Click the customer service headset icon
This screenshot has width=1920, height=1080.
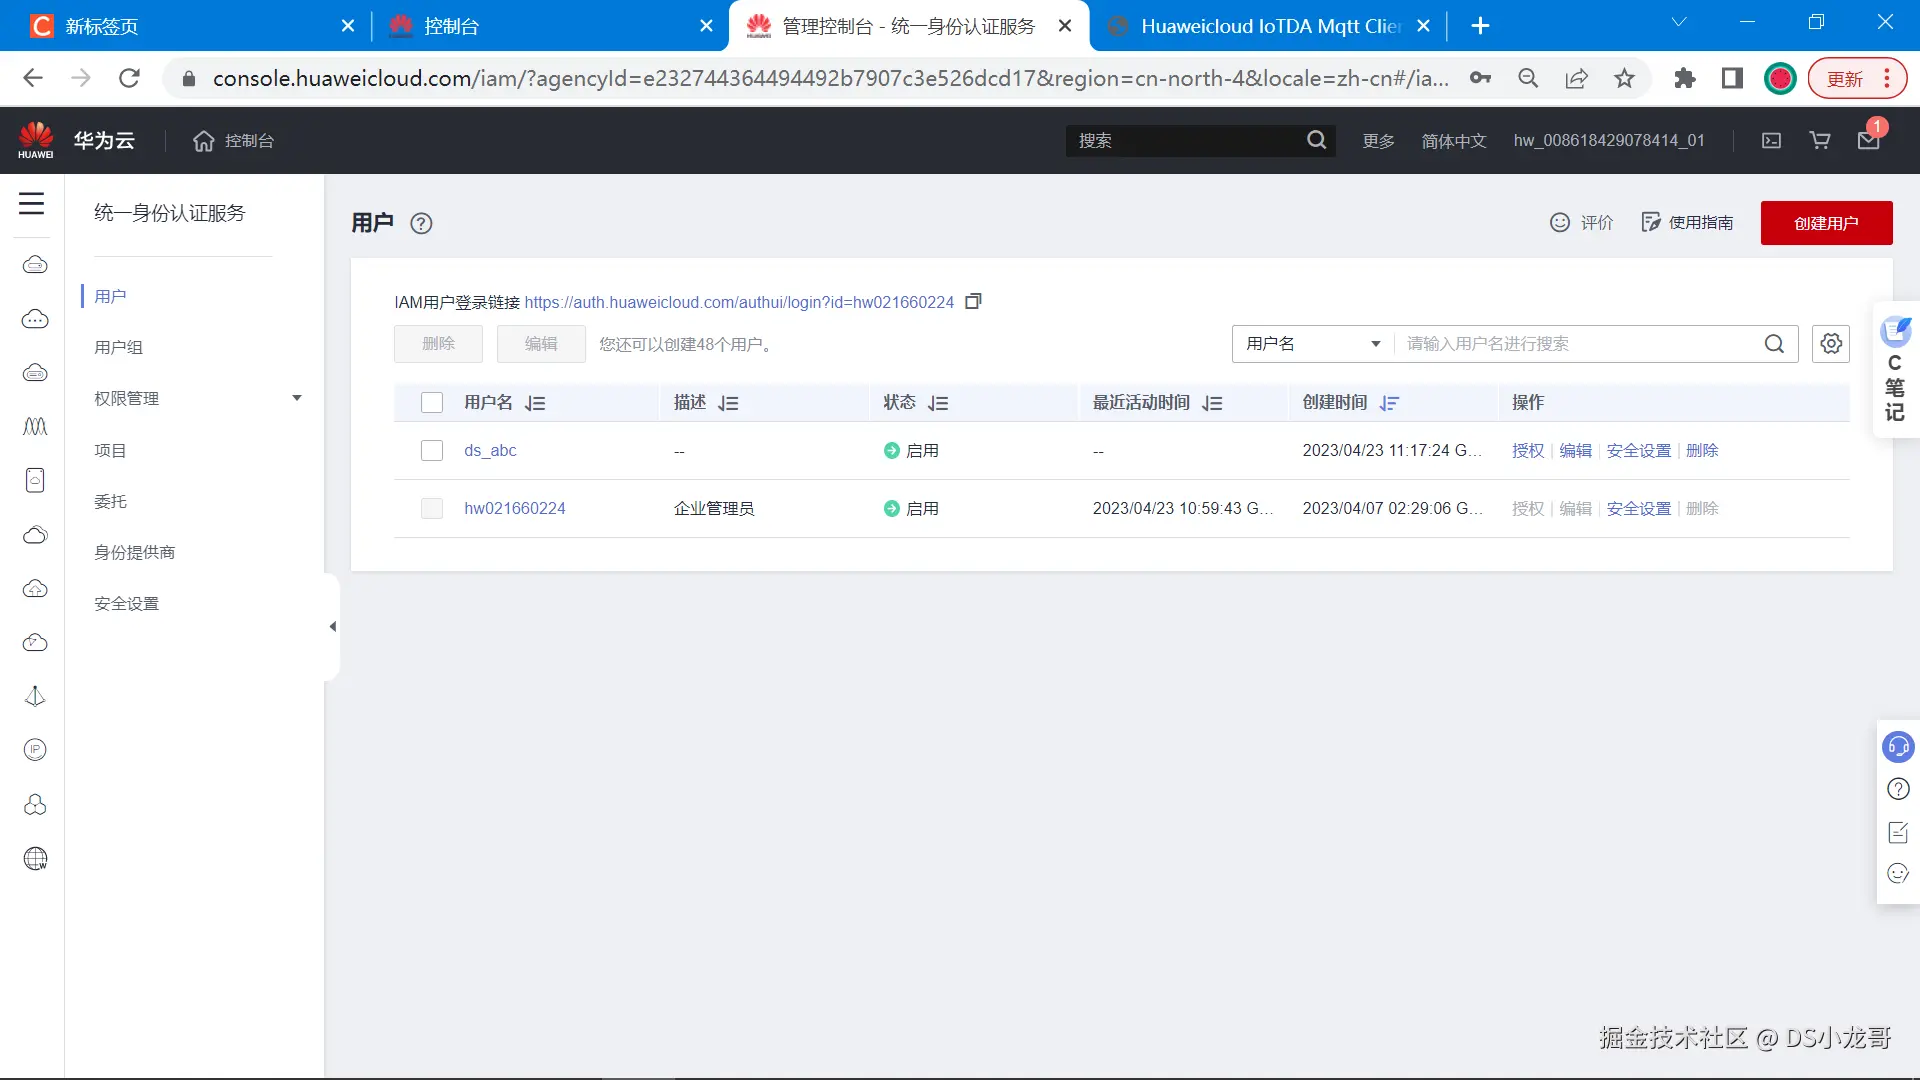pos(1897,747)
